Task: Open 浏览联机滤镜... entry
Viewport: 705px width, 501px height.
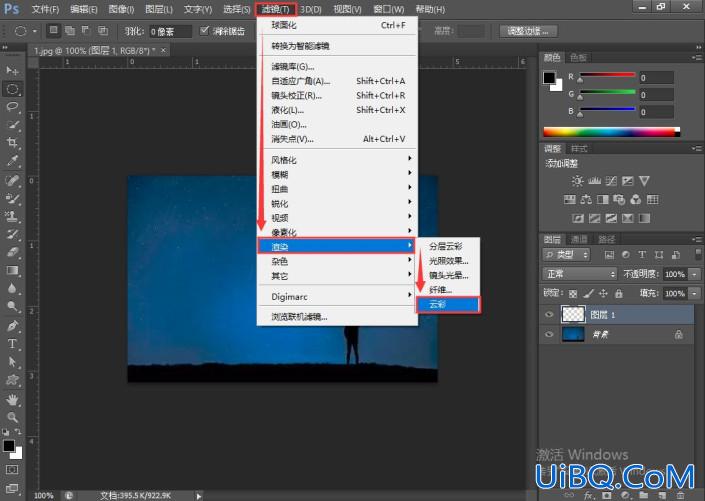Action: click(x=337, y=317)
